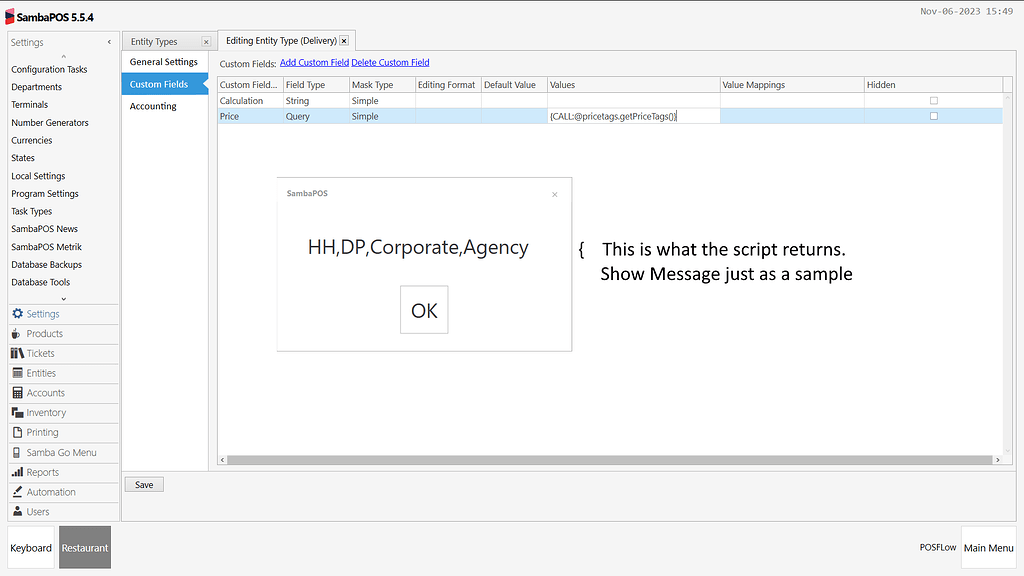The height and width of the screenshot is (576, 1024).
Task: Collapse the Settings sidebar with the chevron
Action: pos(109,42)
